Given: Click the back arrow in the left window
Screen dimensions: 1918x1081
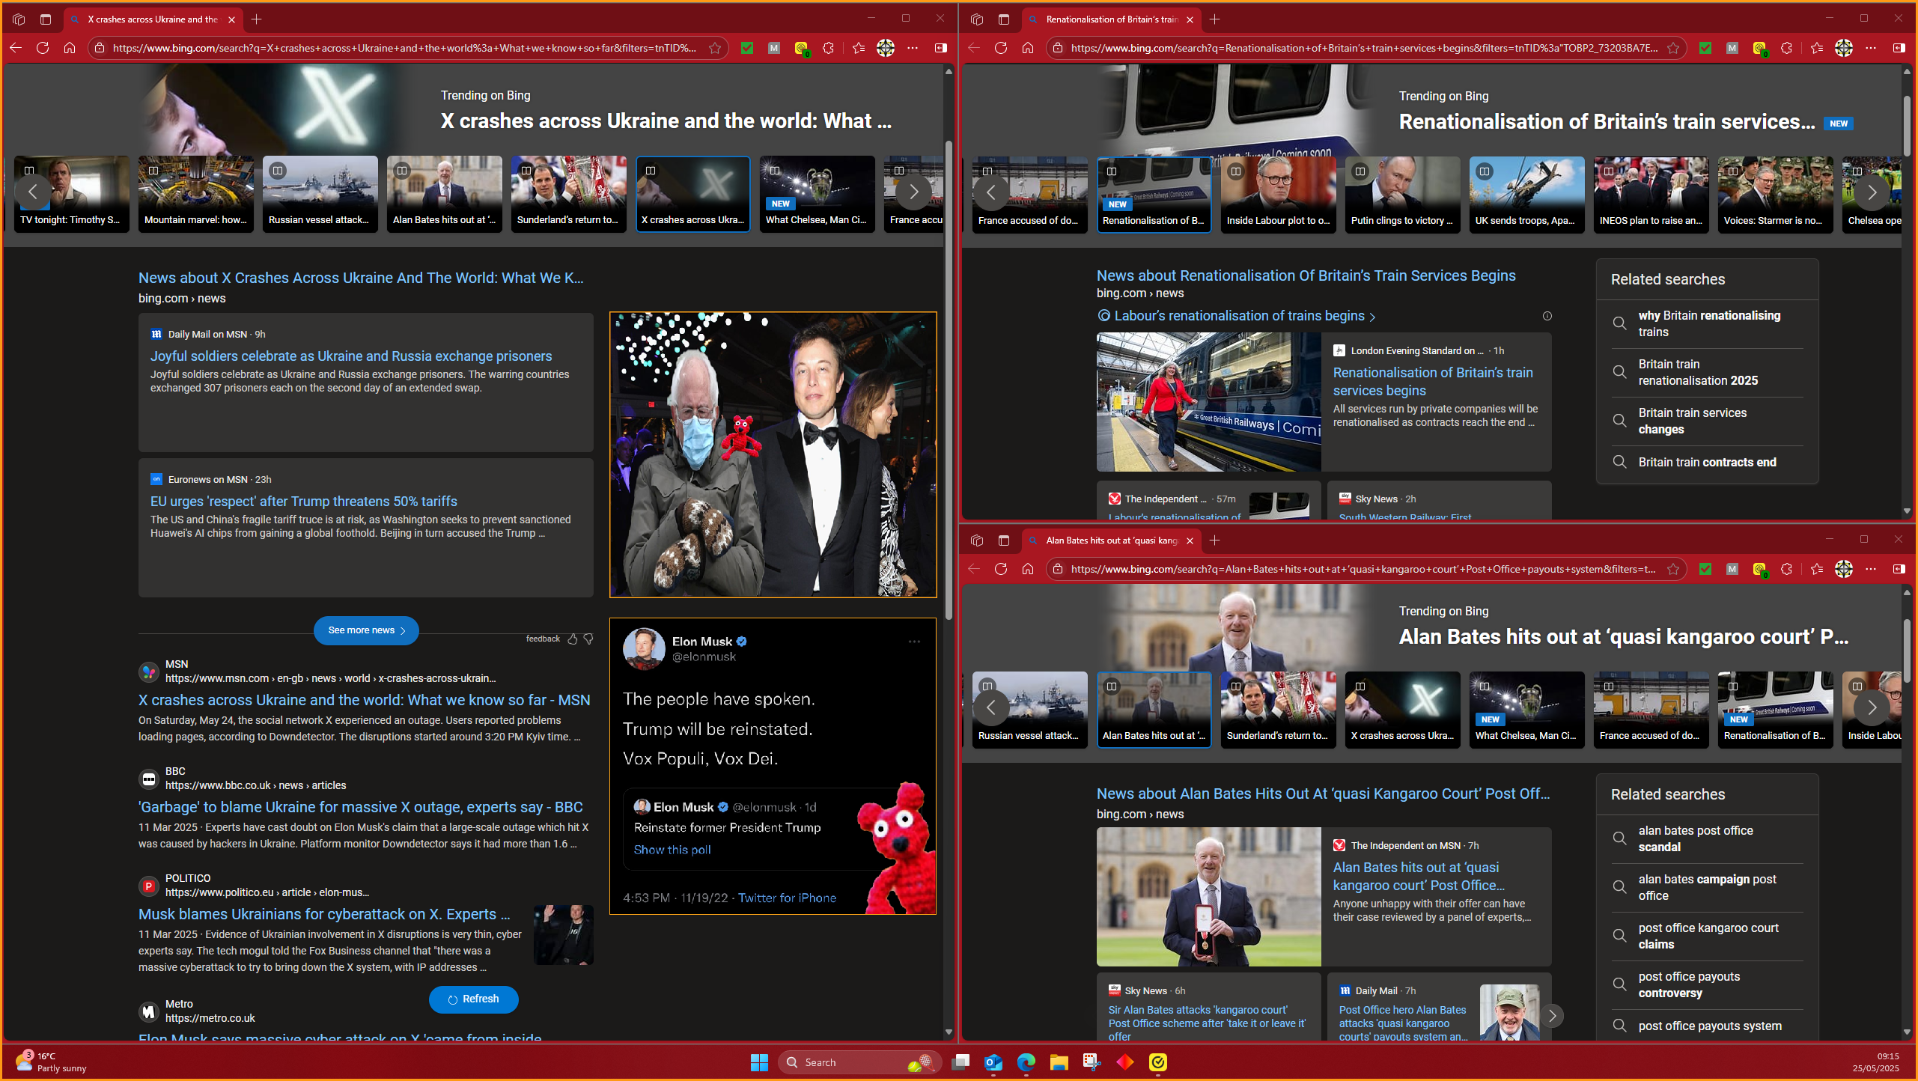Looking at the screenshot, I should (16, 48).
